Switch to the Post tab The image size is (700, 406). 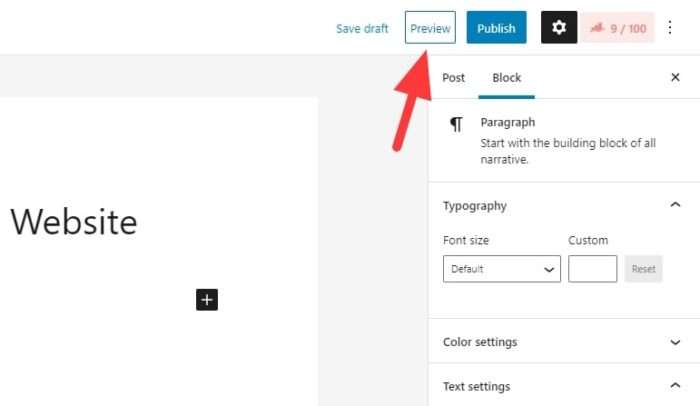(454, 78)
